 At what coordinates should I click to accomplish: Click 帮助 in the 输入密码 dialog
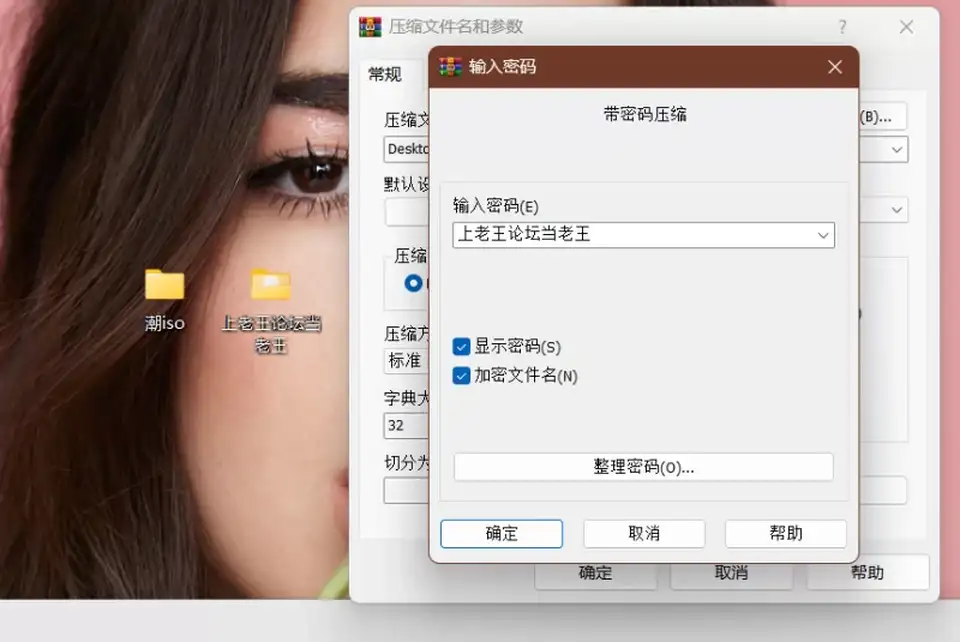[x=786, y=534]
